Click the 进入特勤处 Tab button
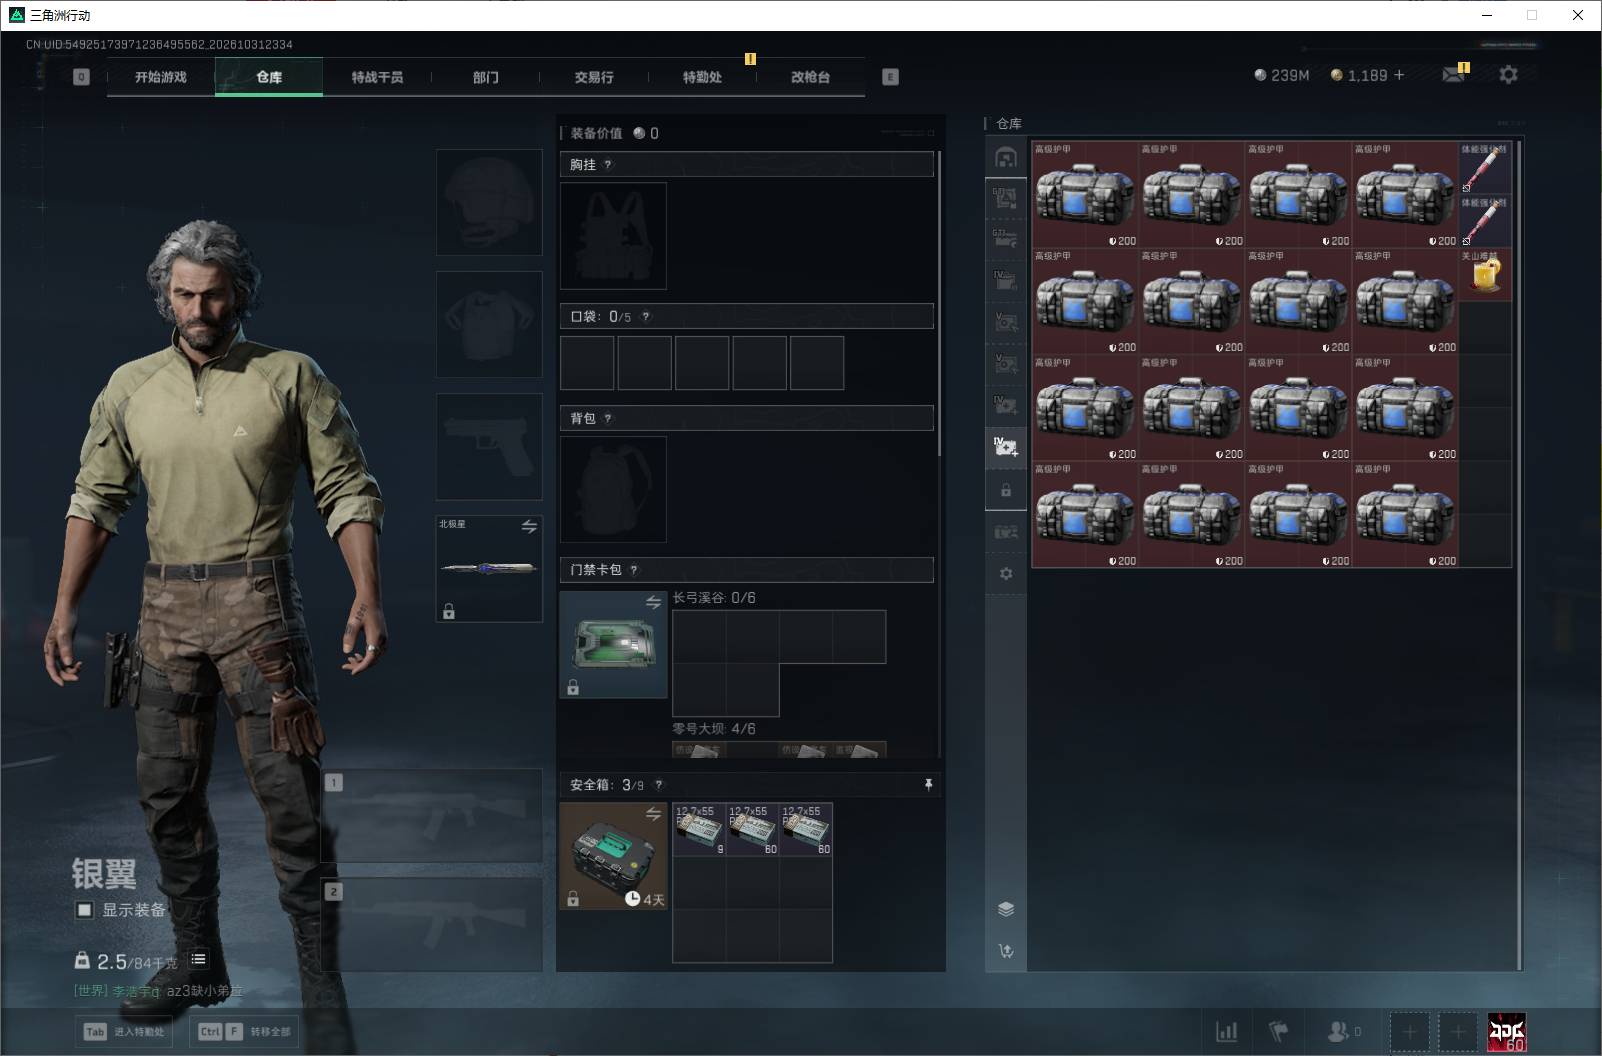1602x1056 pixels. click(x=125, y=1031)
